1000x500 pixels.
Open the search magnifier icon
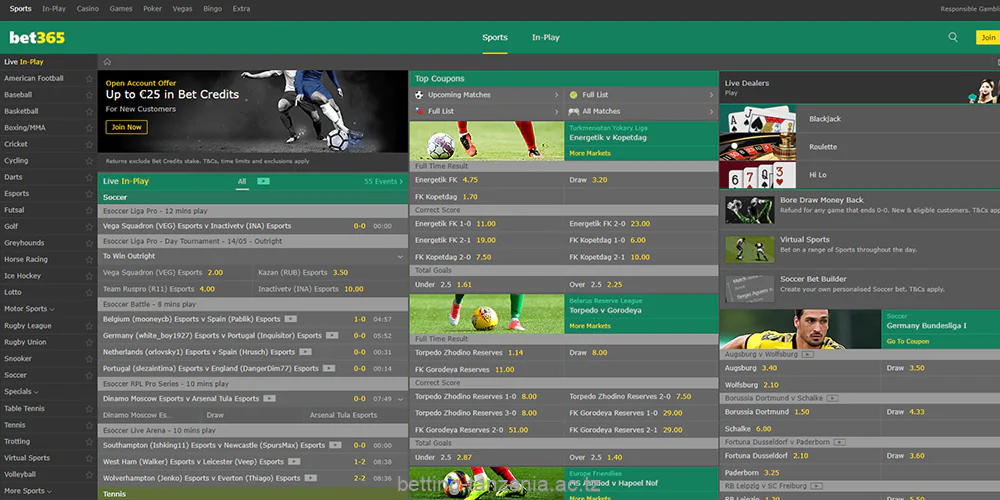(x=953, y=37)
